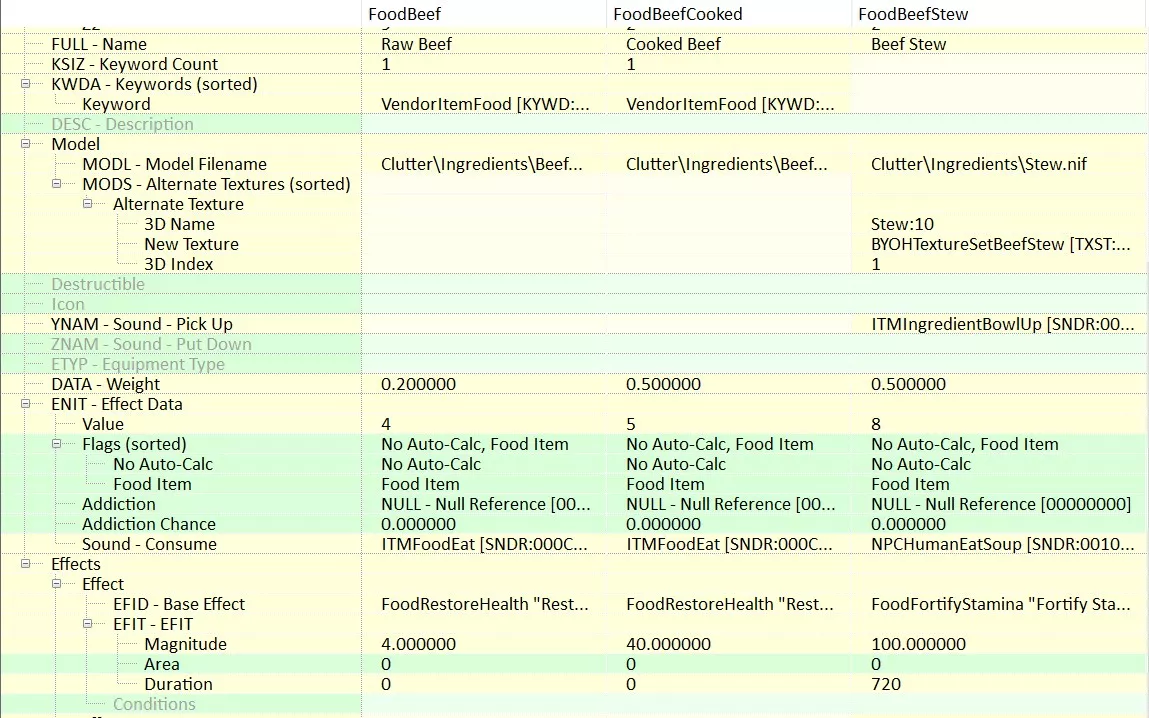The image size is (1149, 718).
Task: Collapse the Model tree node
Action: [x=26, y=144]
